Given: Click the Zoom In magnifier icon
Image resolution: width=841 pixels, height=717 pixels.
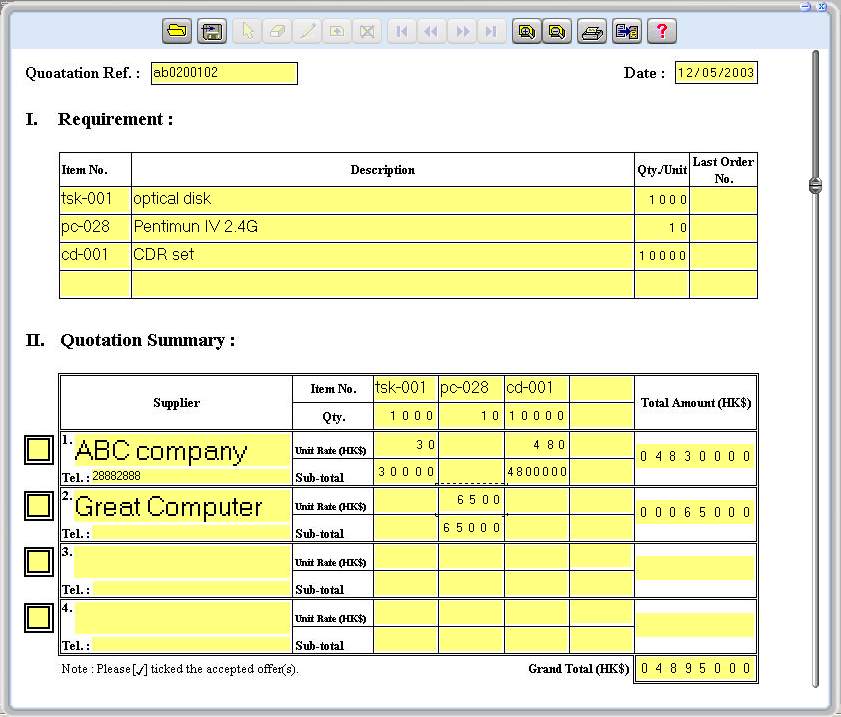Looking at the screenshot, I should pos(525,31).
